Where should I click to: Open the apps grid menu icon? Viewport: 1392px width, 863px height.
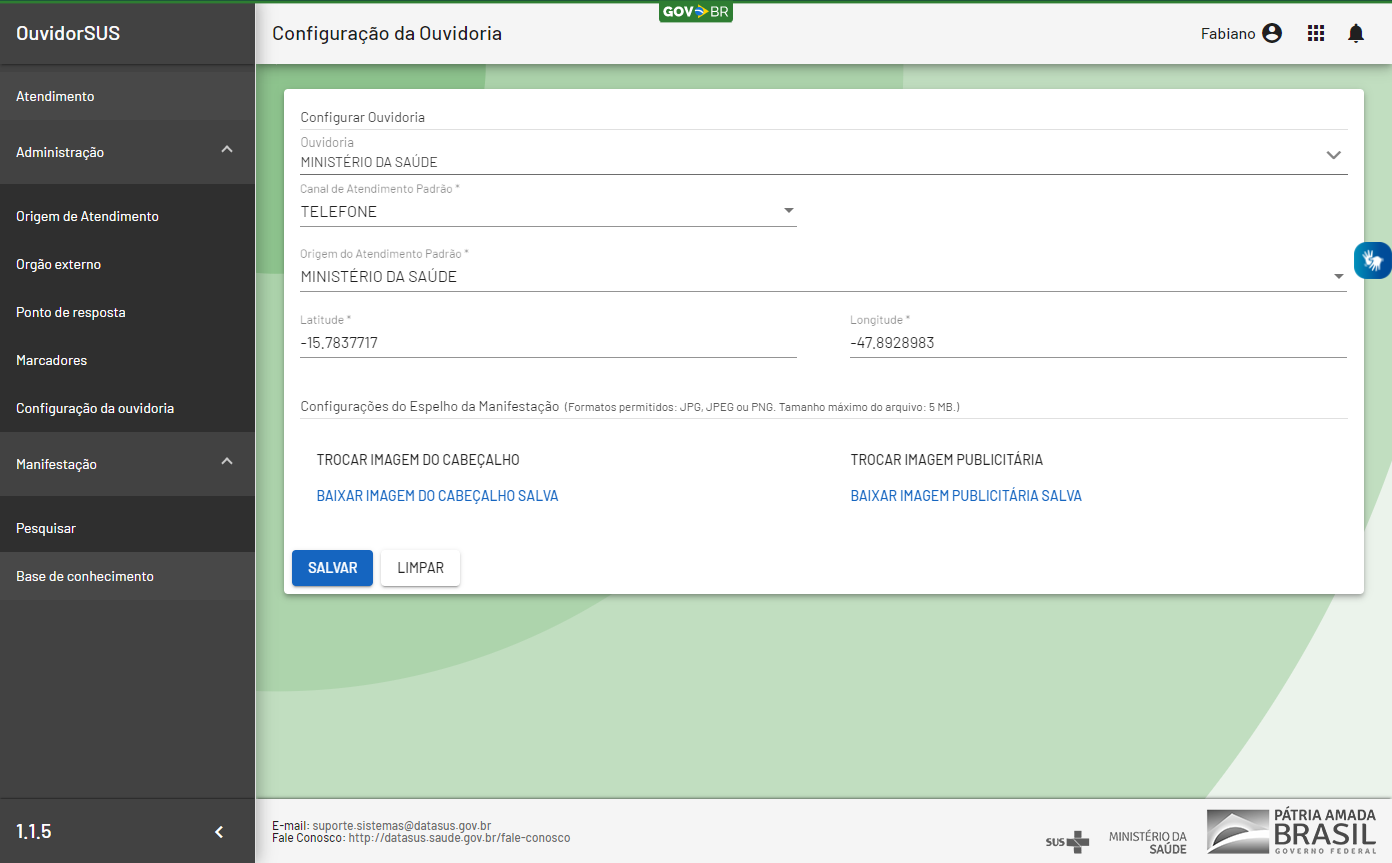(1316, 33)
